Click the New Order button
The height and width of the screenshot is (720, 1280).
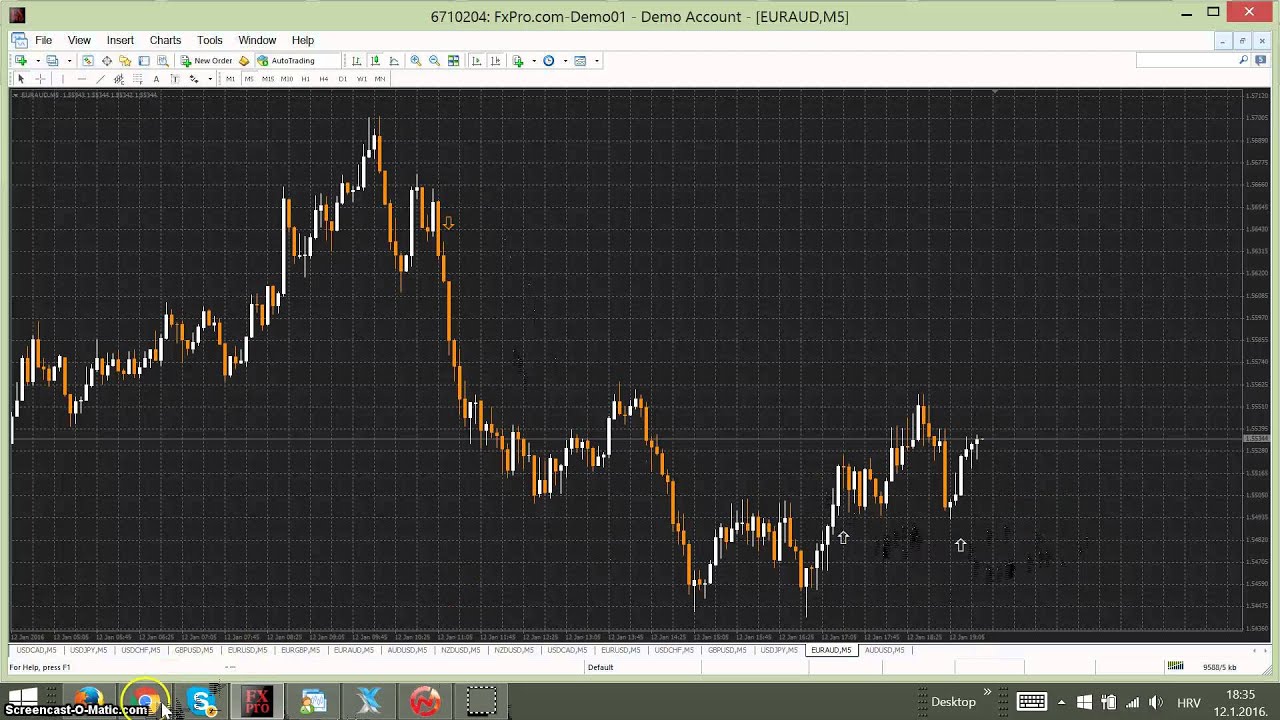pos(207,61)
